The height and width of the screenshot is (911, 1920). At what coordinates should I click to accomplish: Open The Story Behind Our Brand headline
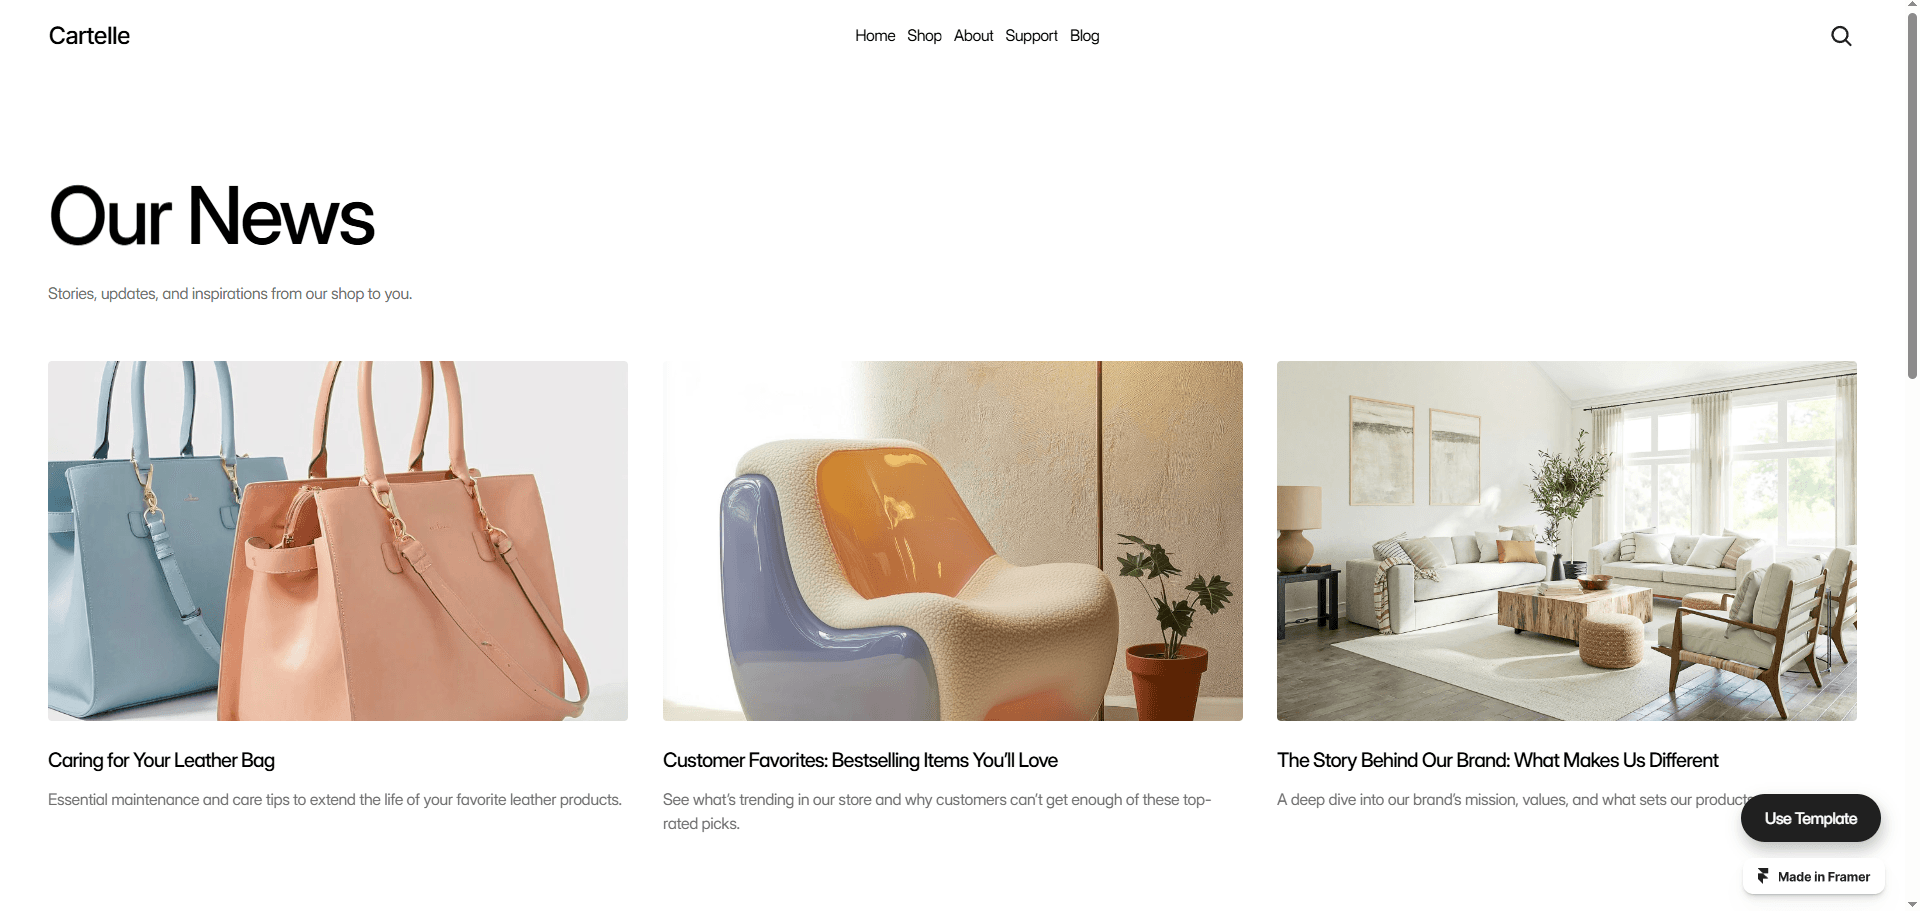[x=1497, y=760]
